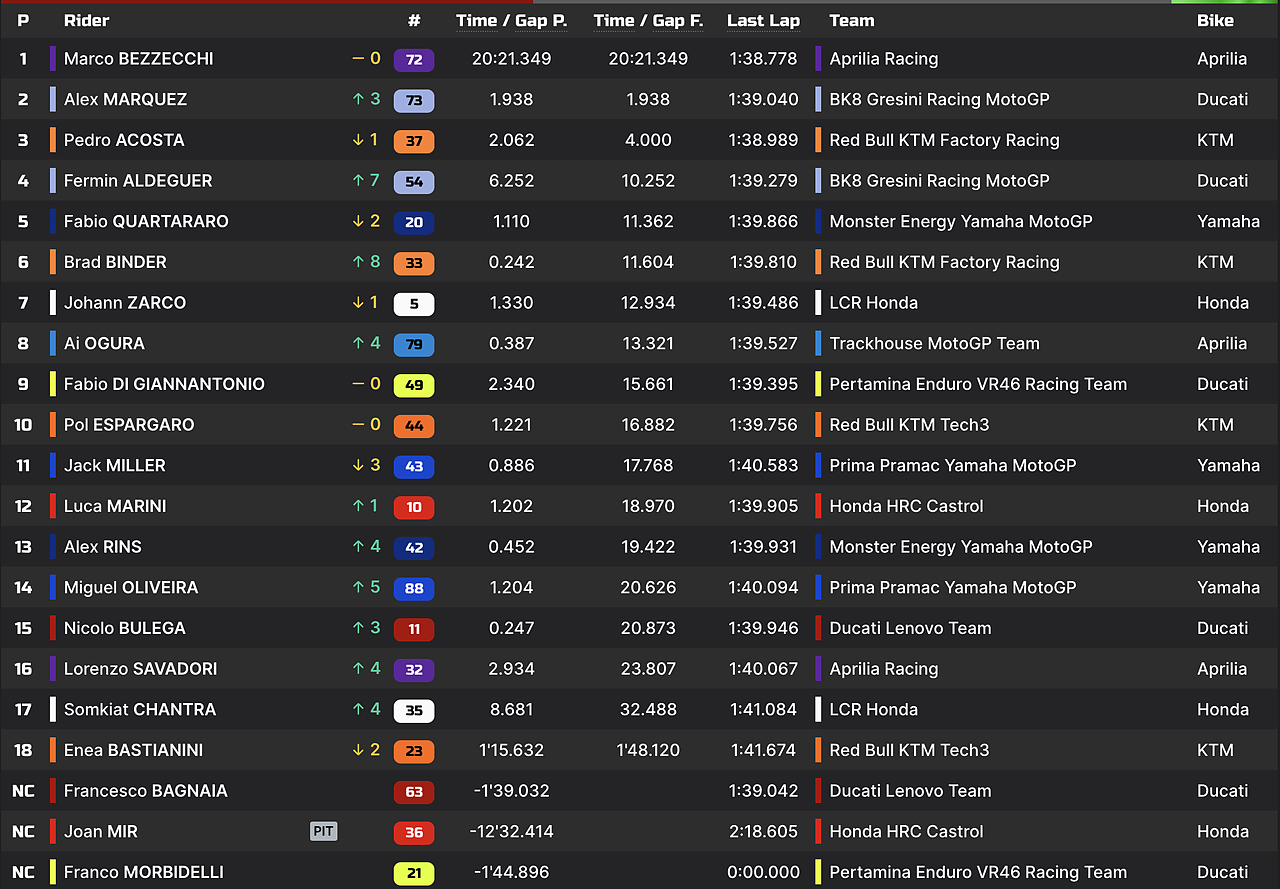Open rider Pedro ACOSTA's name
The width and height of the screenshot is (1280, 889).
(x=124, y=140)
